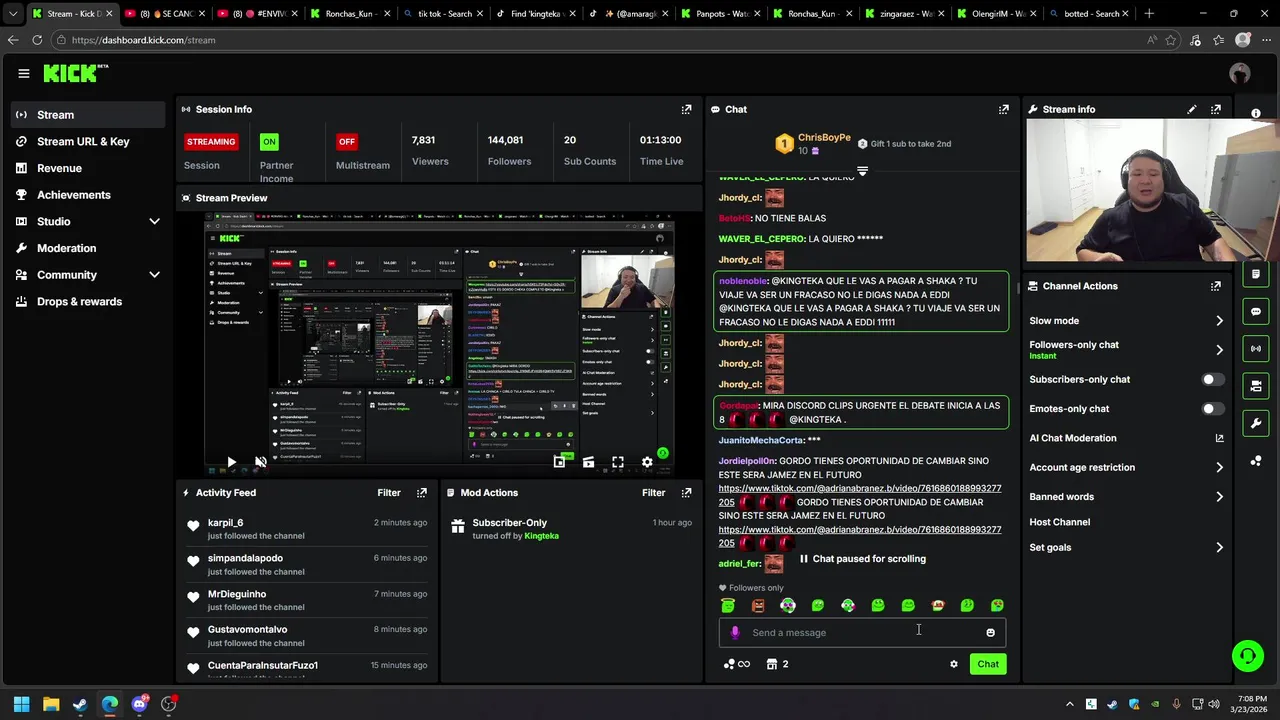Open Steam from taskbar
Viewport: 1280px width, 720px height.
point(80,704)
